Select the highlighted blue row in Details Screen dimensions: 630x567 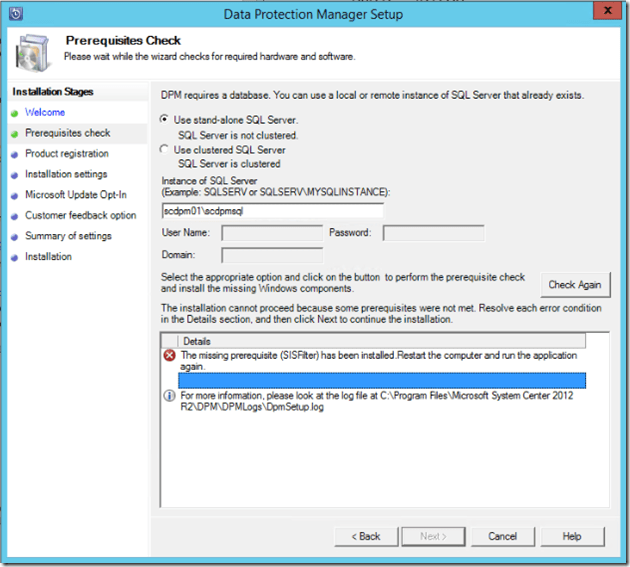(x=382, y=381)
